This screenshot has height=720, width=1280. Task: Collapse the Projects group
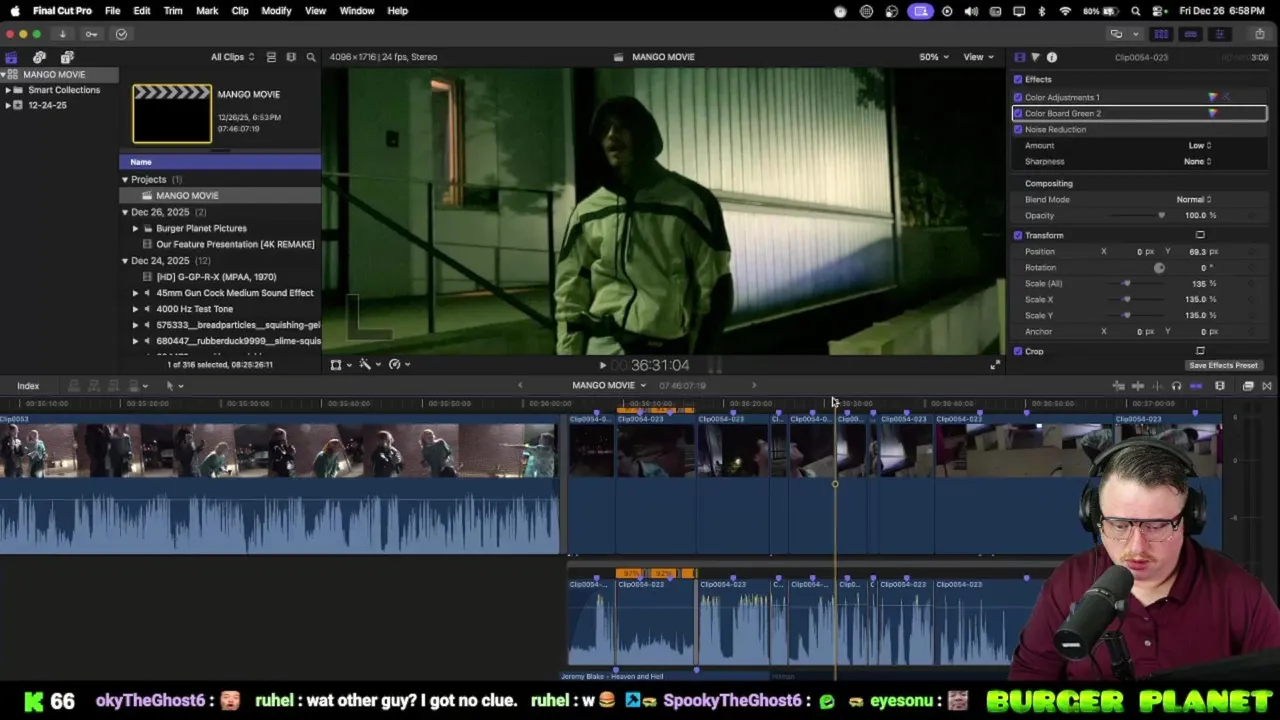(x=125, y=179)
